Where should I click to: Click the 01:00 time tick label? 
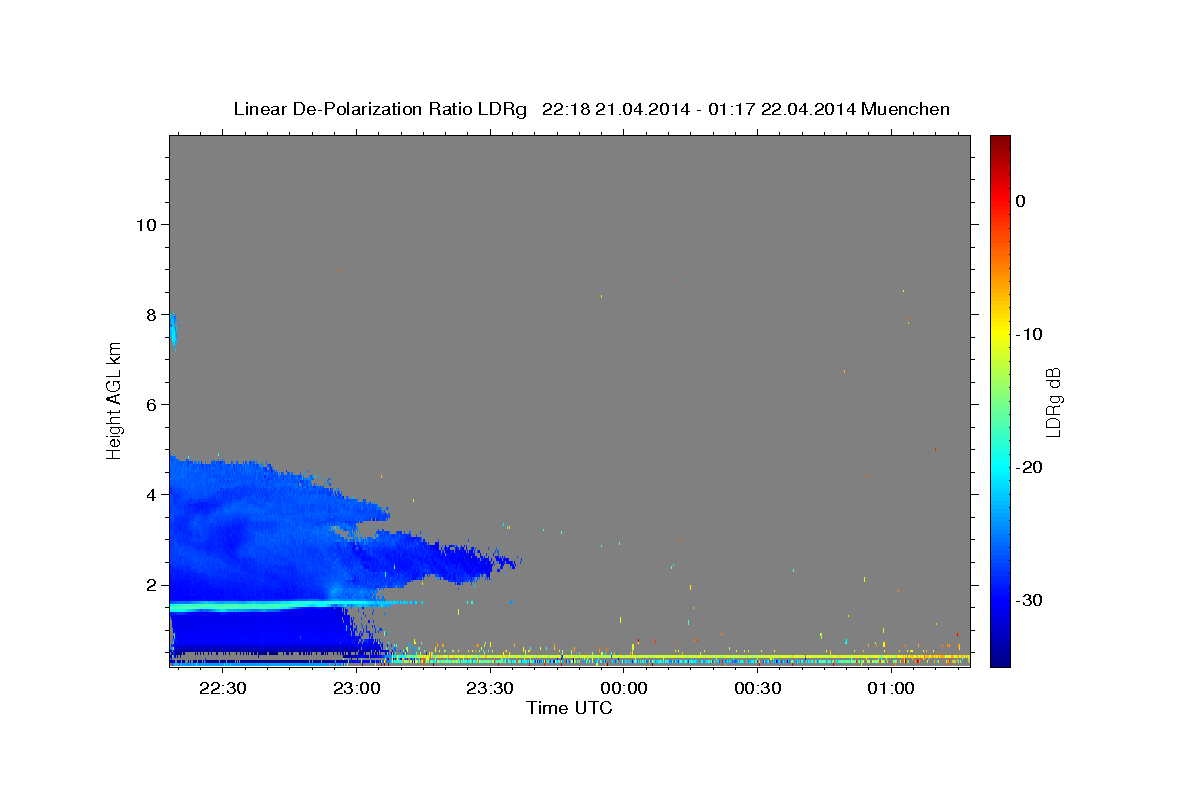(x=891, y=688)
